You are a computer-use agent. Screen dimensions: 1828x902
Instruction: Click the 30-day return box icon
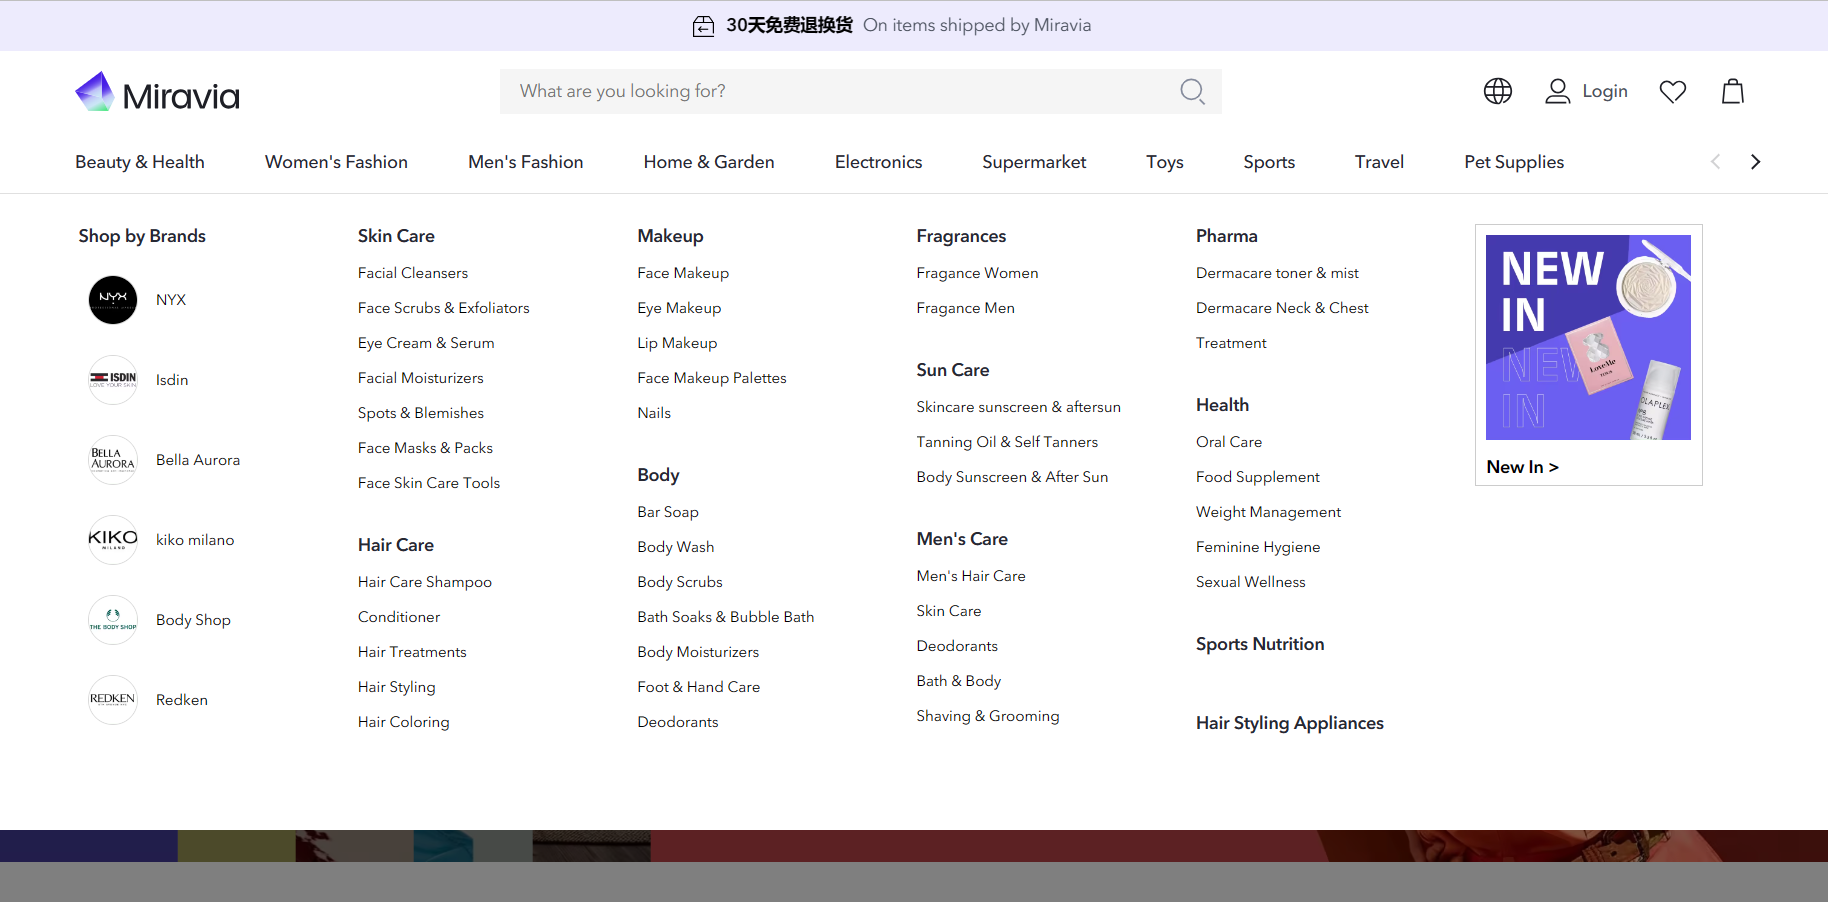tap(704, 26)
